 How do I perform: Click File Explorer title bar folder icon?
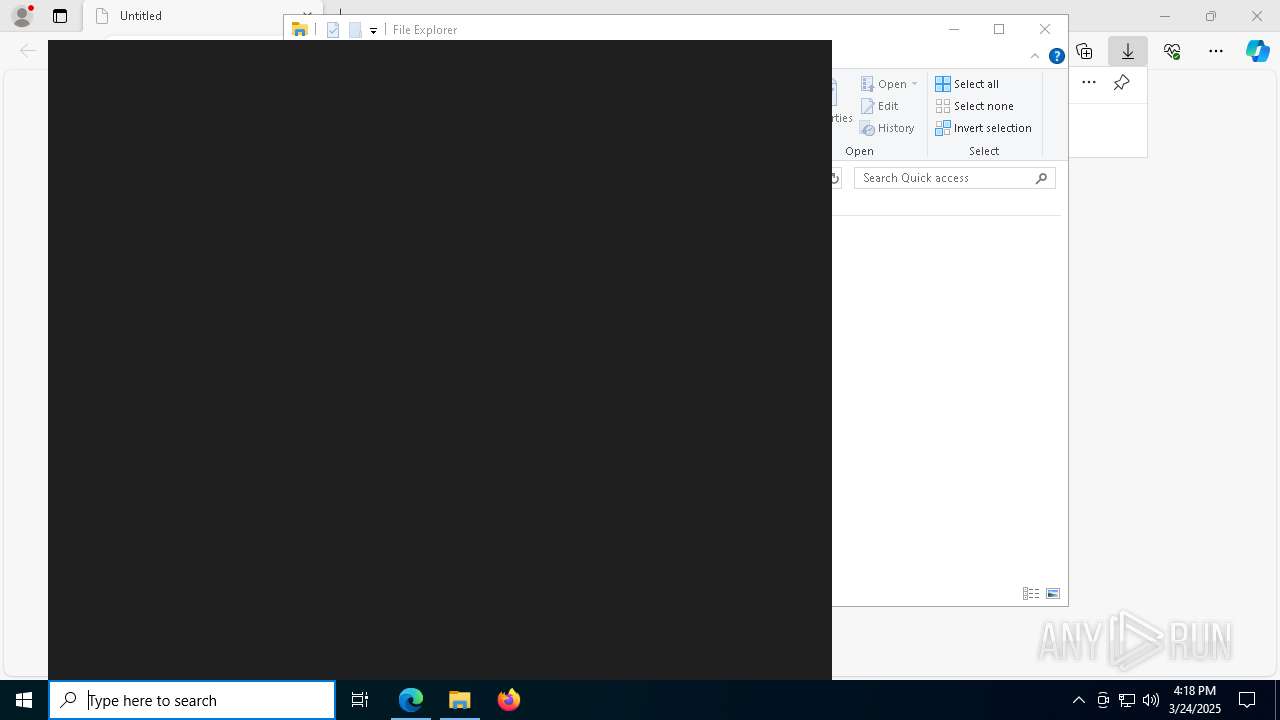tap(299, 30)
